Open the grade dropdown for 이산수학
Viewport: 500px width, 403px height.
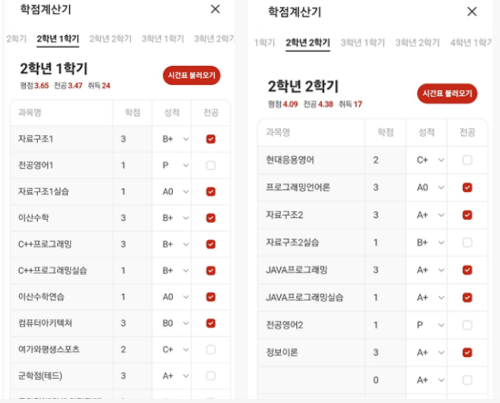click(x=172, y=218)
